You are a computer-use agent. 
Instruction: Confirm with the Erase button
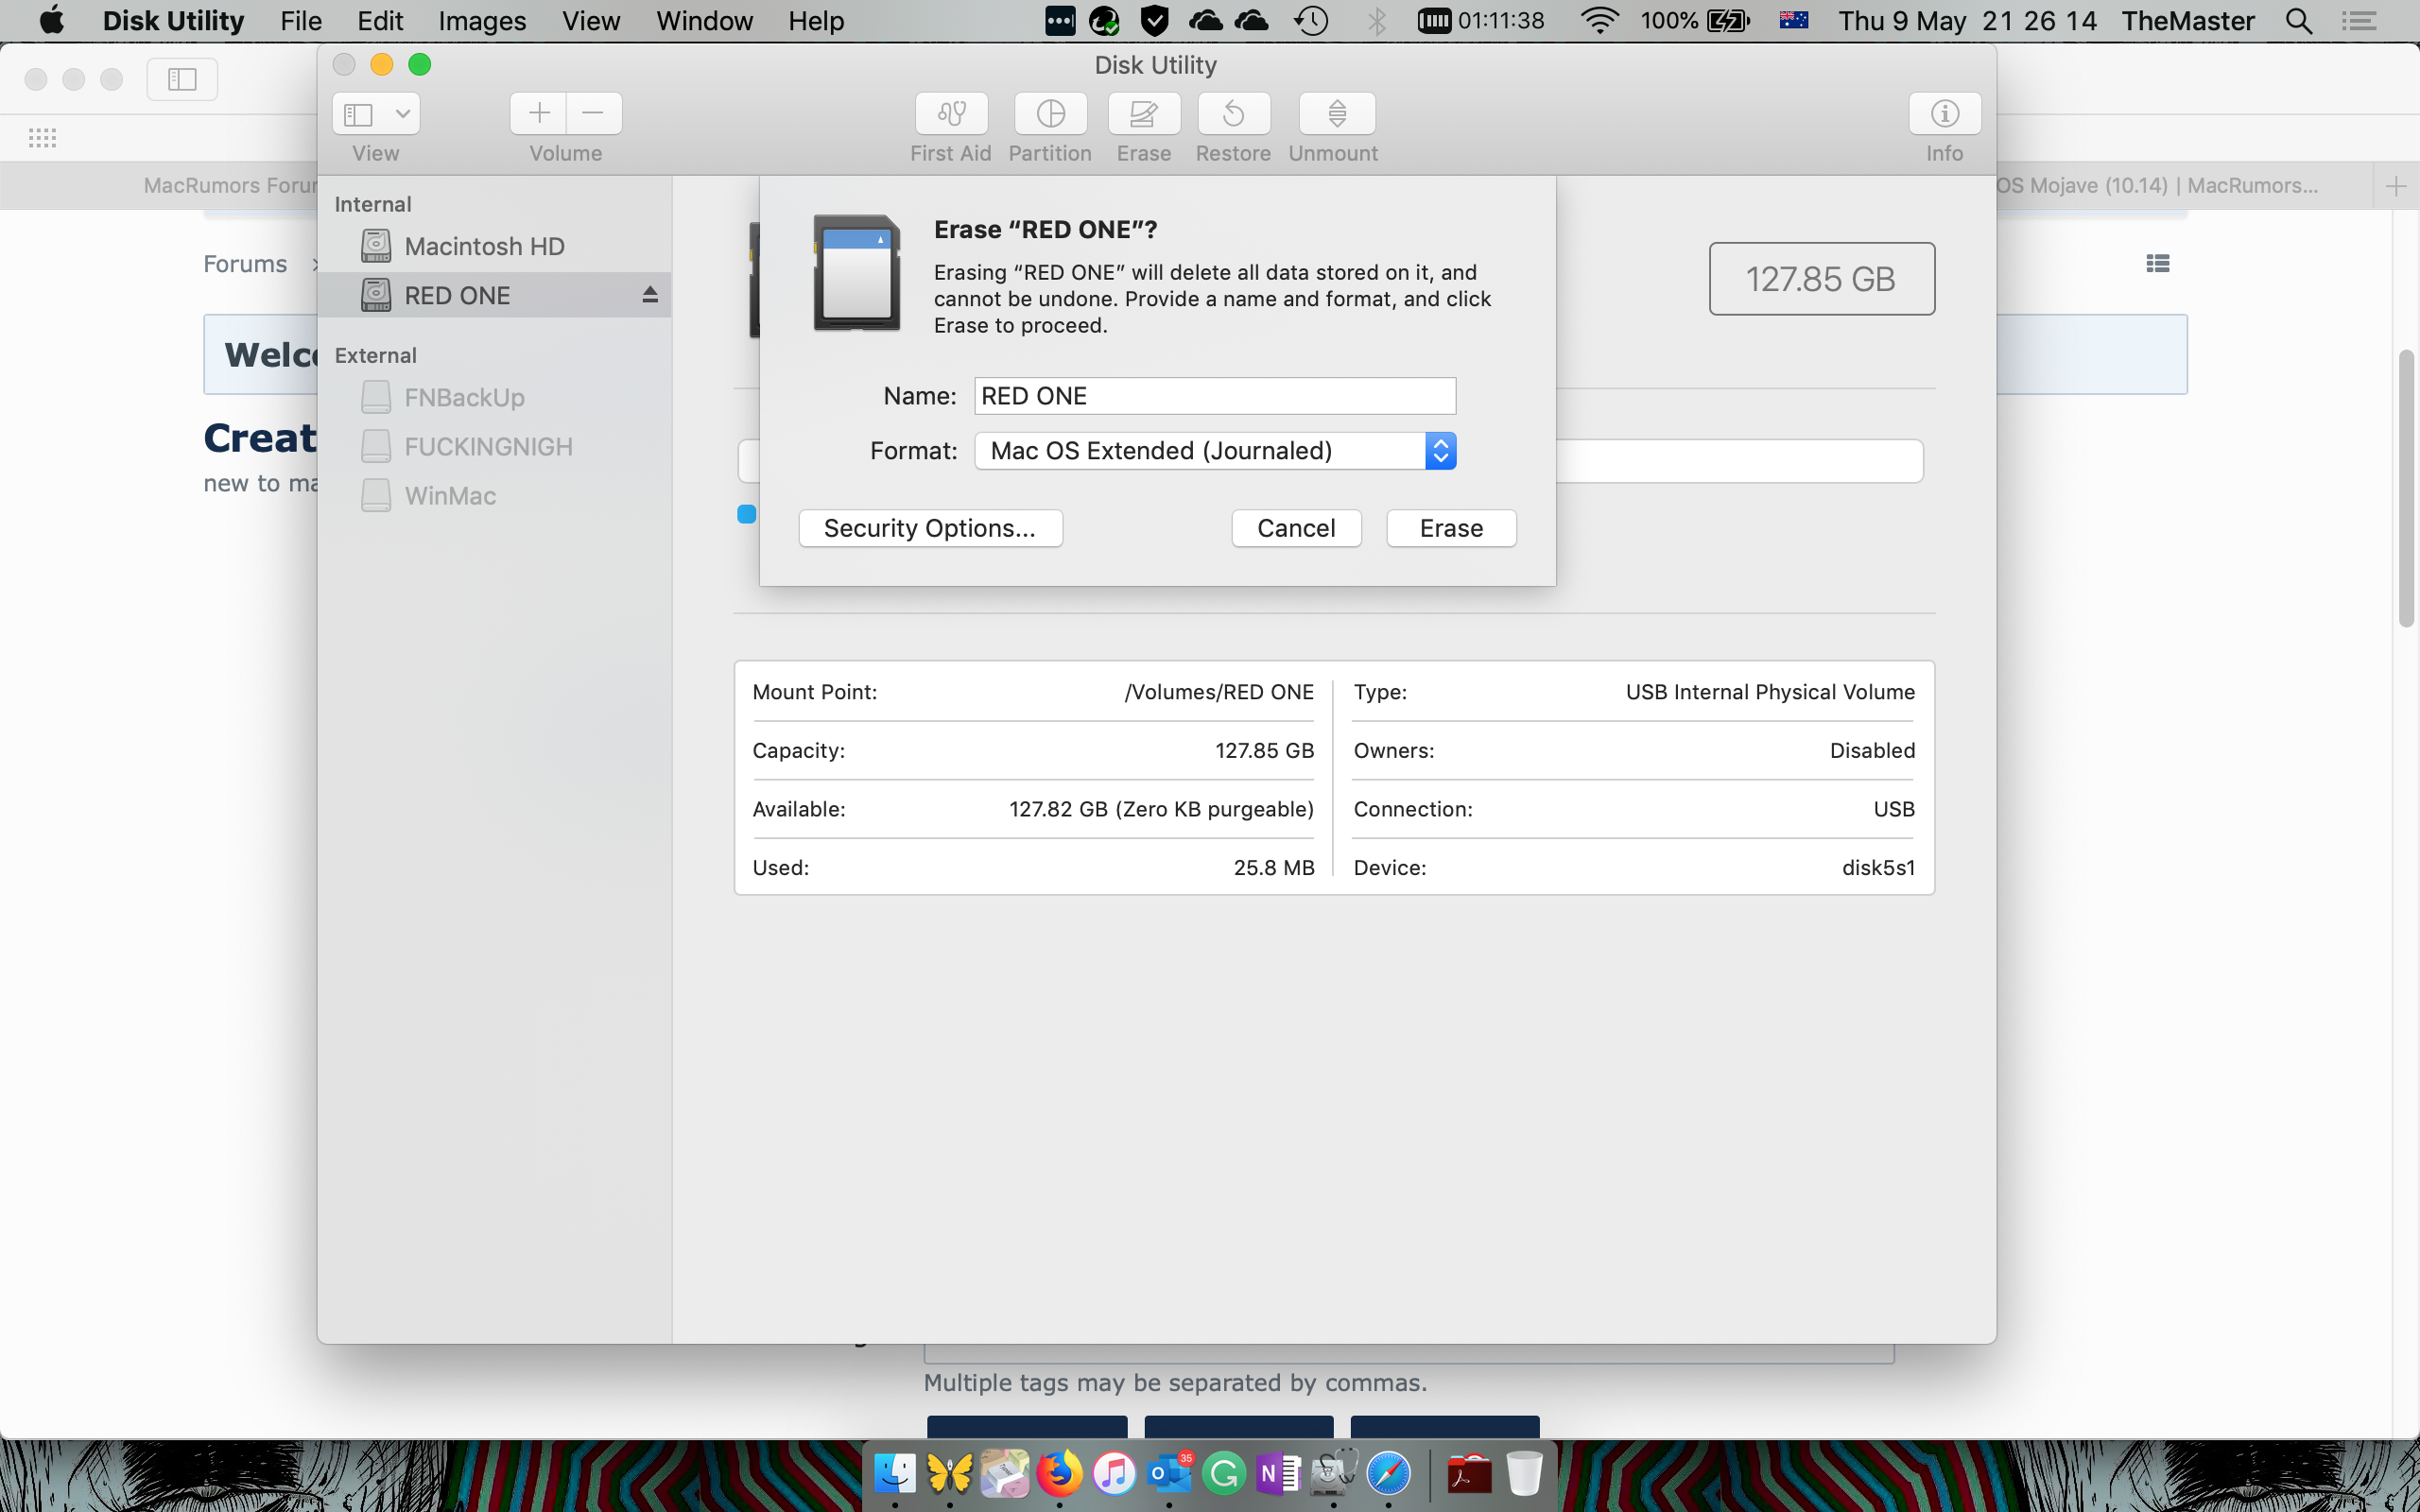point(1451,528)
